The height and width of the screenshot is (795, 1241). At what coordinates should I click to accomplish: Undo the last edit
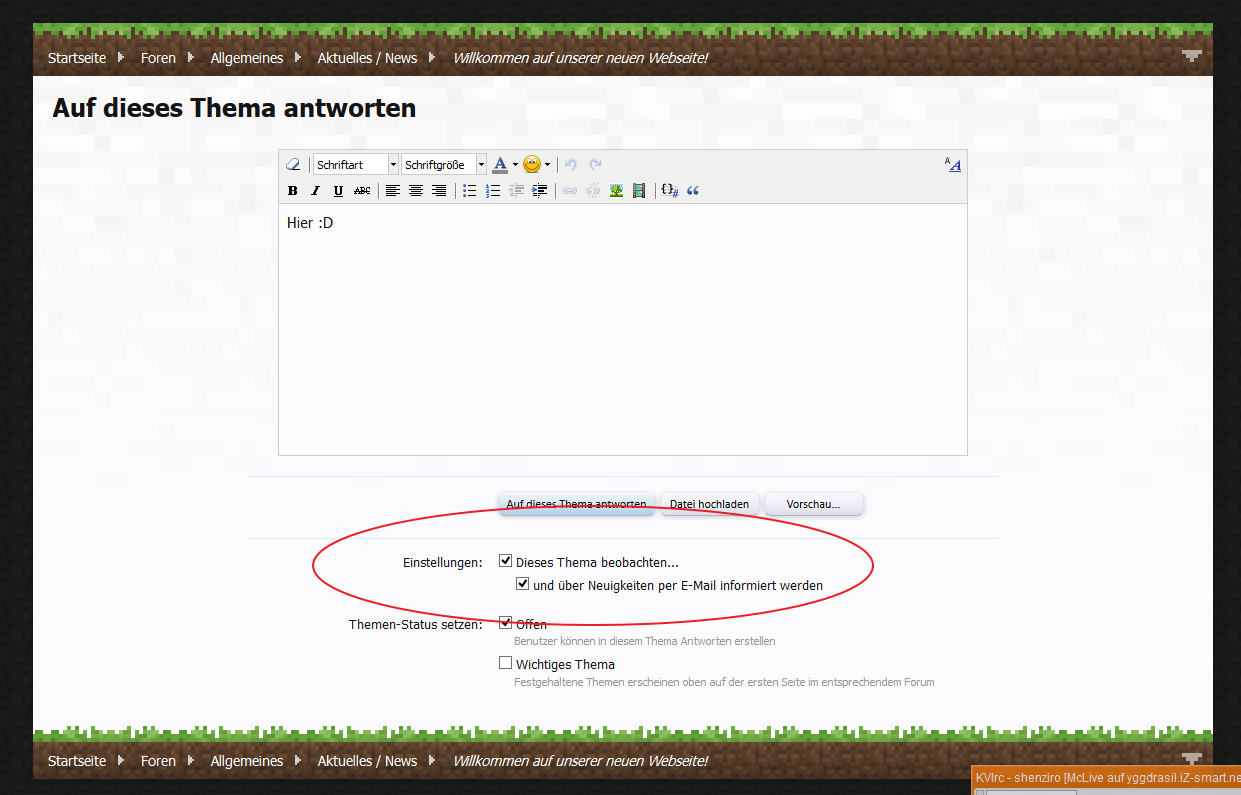click(571, 165)
